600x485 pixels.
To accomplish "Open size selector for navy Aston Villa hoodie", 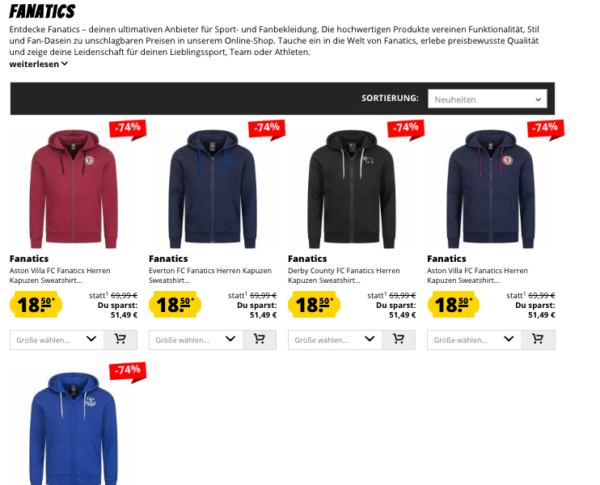I will click(x=474, y=340).
